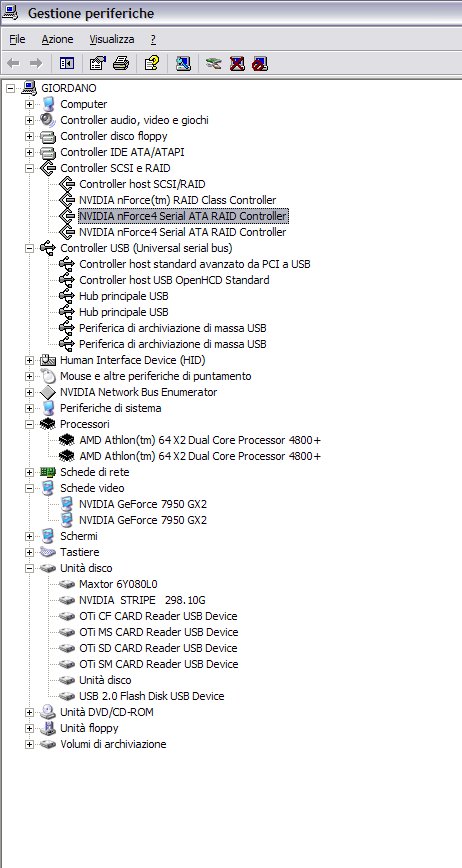The width and height of the screenshot is (462, 868).
Task: Click the Disable device toolbar icon
Action: (259, 64)
